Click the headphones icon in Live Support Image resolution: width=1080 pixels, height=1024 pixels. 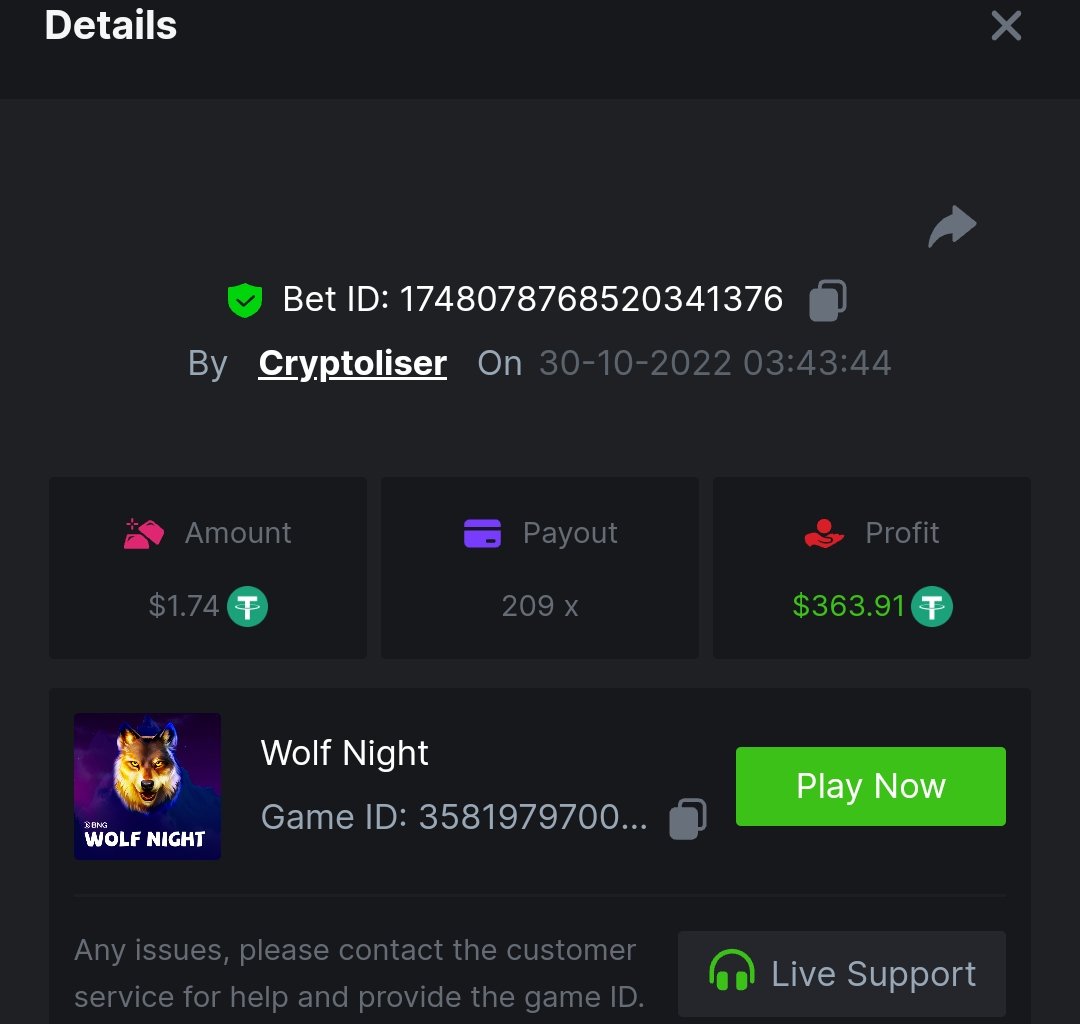(731, 972)
